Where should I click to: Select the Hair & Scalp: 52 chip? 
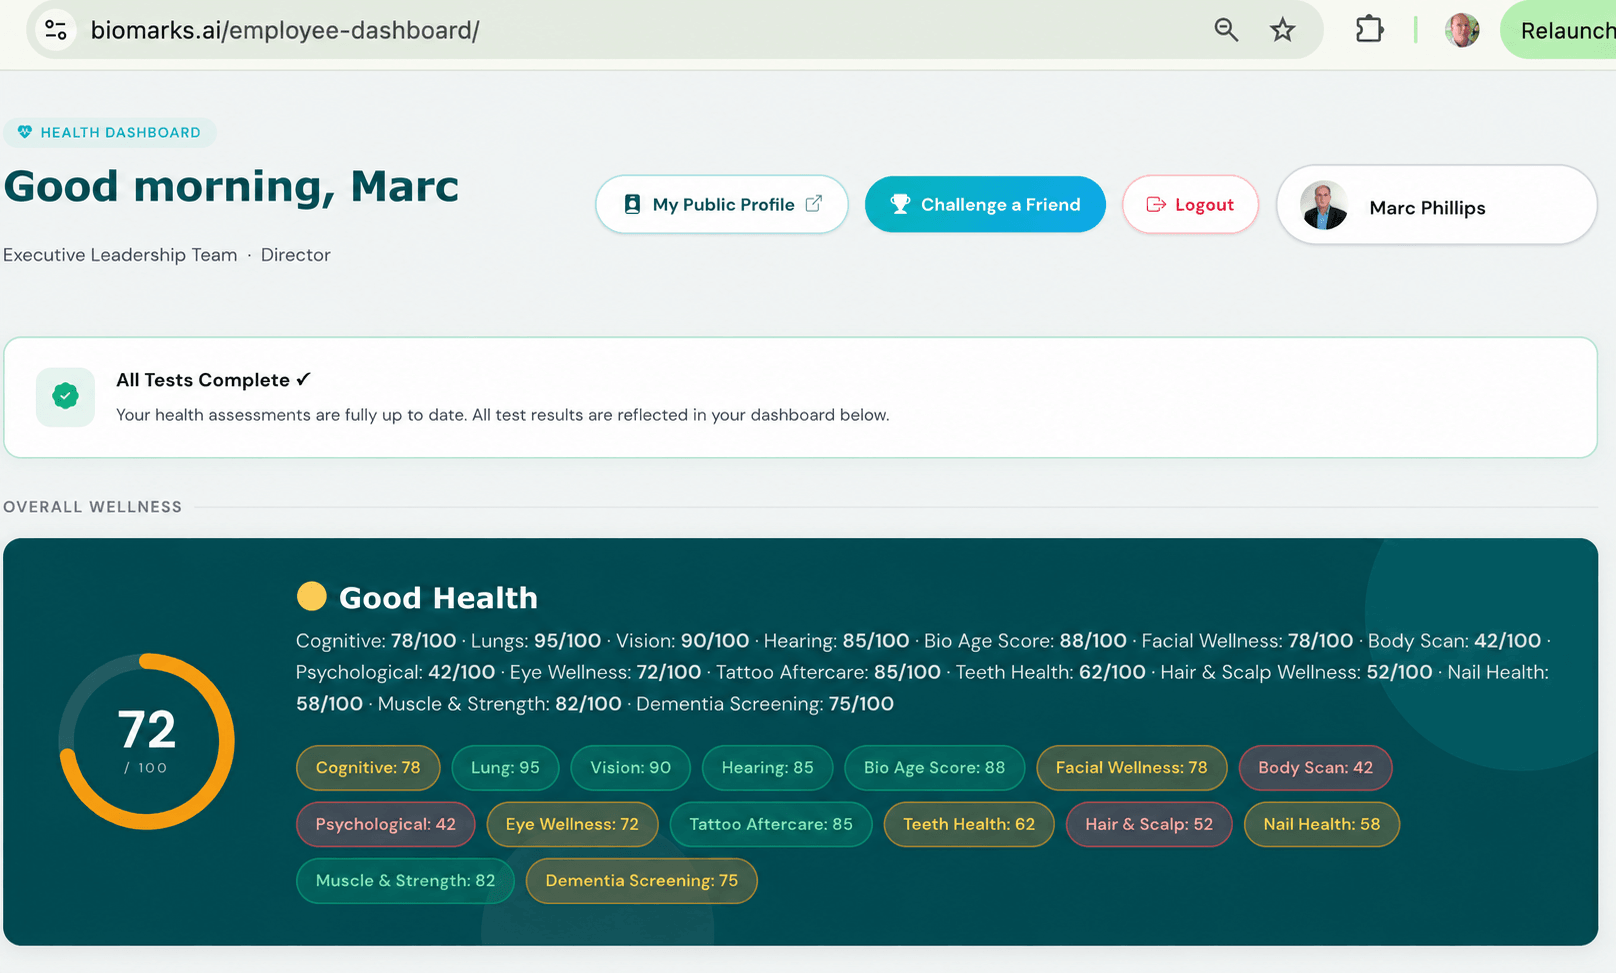(x=1149, y=824)
